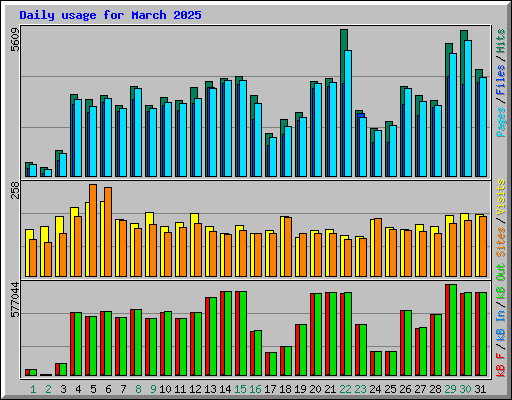
Task: Click day label 12 on the axis
Action: point(195,389)
